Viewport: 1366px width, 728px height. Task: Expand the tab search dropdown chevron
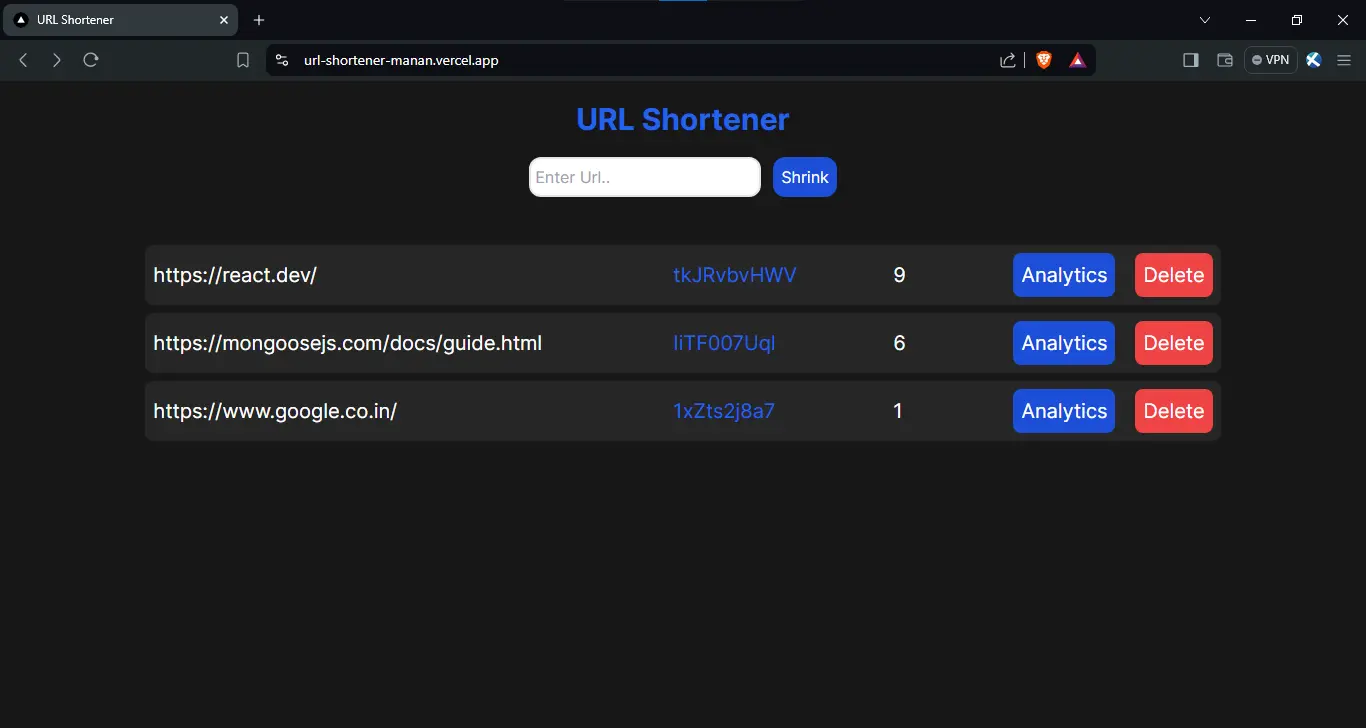click(1205, 20)
